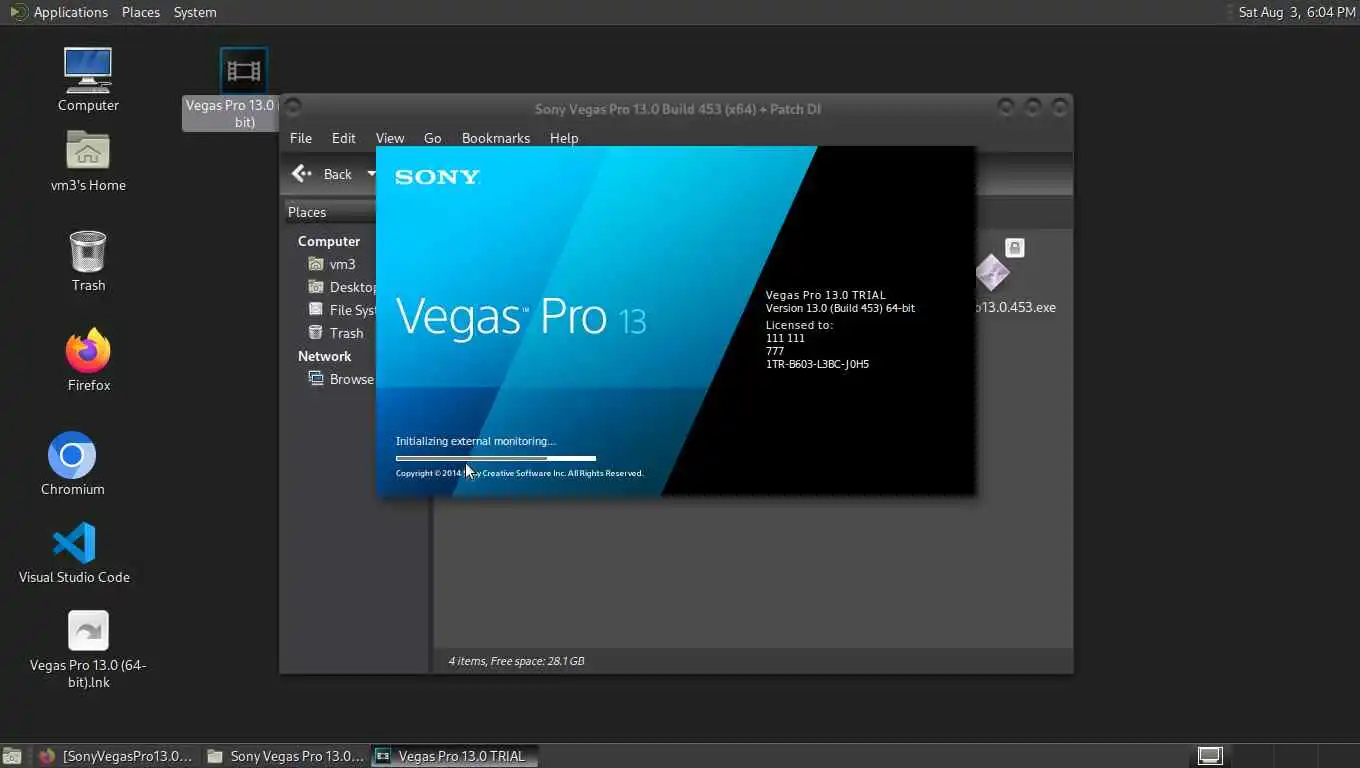Switch to SonyVegasPro13.0 Firefox taskbar entry
Viewport: 1360px width, 768px height.
click(x=115, y=756)
